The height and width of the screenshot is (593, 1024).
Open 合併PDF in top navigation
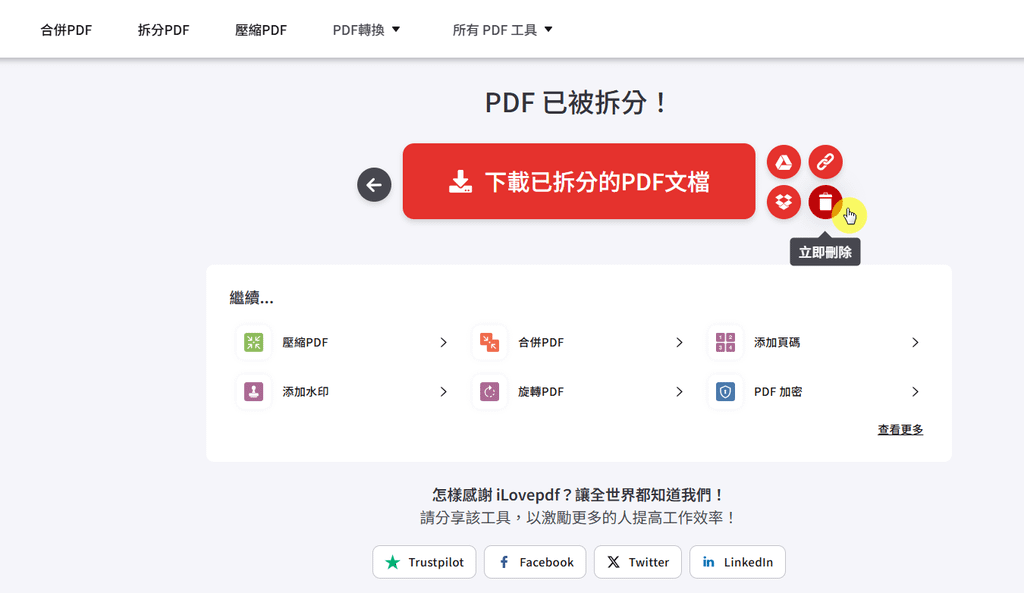pos(66,30)
